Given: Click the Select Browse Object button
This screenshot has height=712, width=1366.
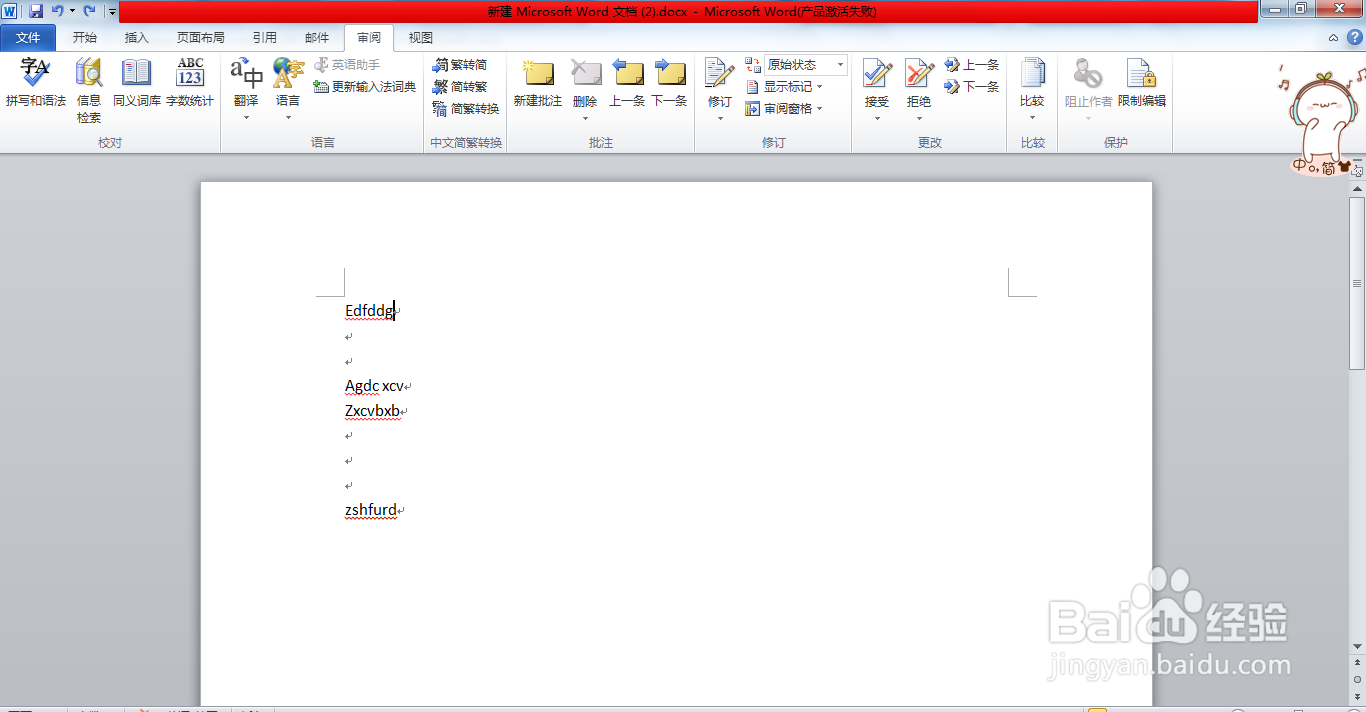Looking at the screenshot, I should (x=1357, y=679).
